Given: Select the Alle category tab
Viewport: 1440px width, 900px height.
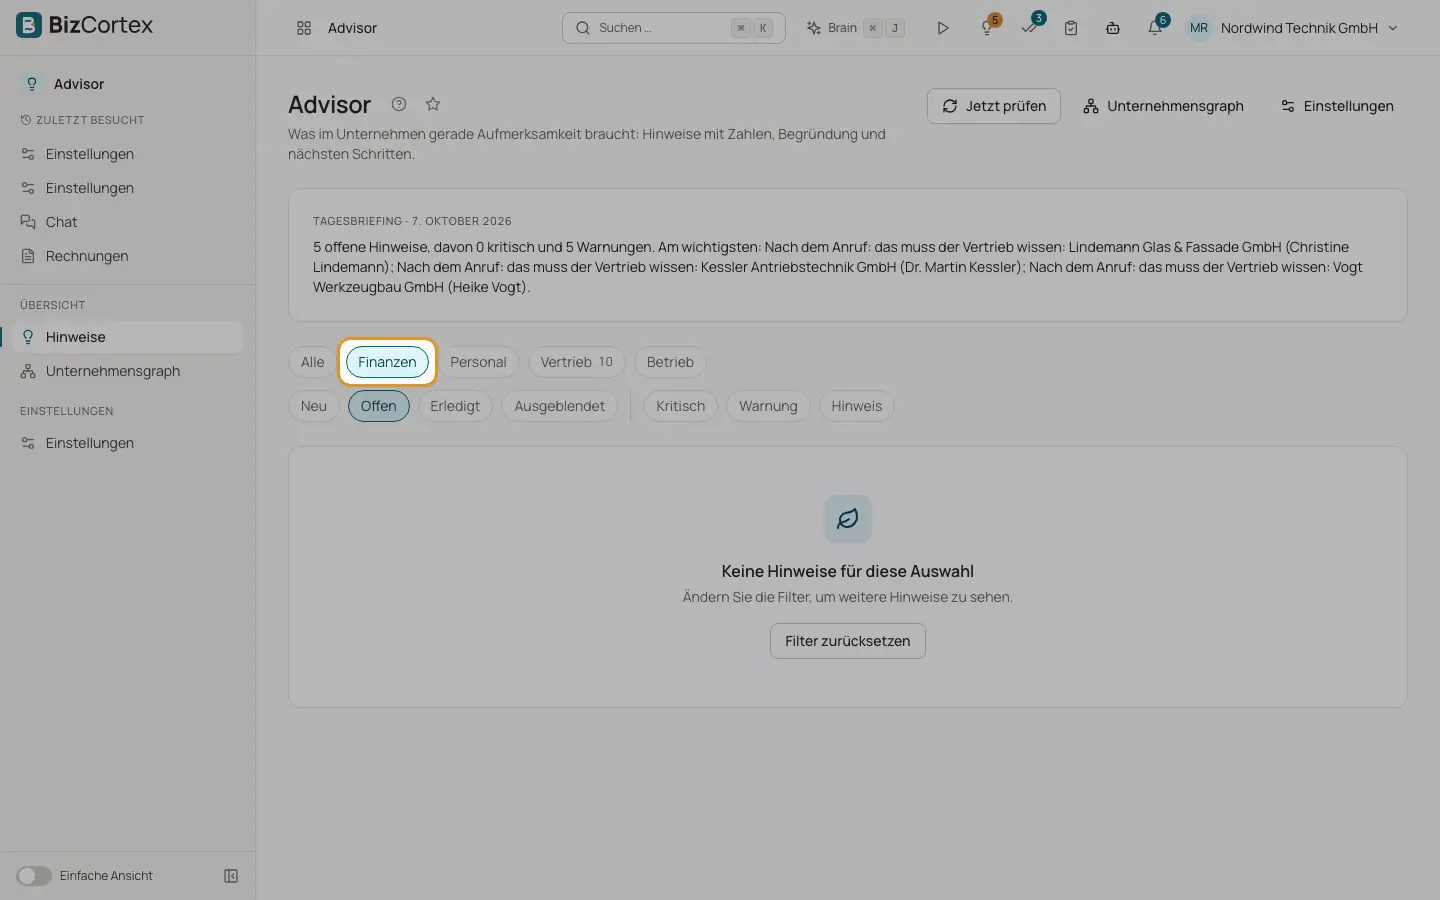Looking at the screenshot, I should click(x=313, y=362).
